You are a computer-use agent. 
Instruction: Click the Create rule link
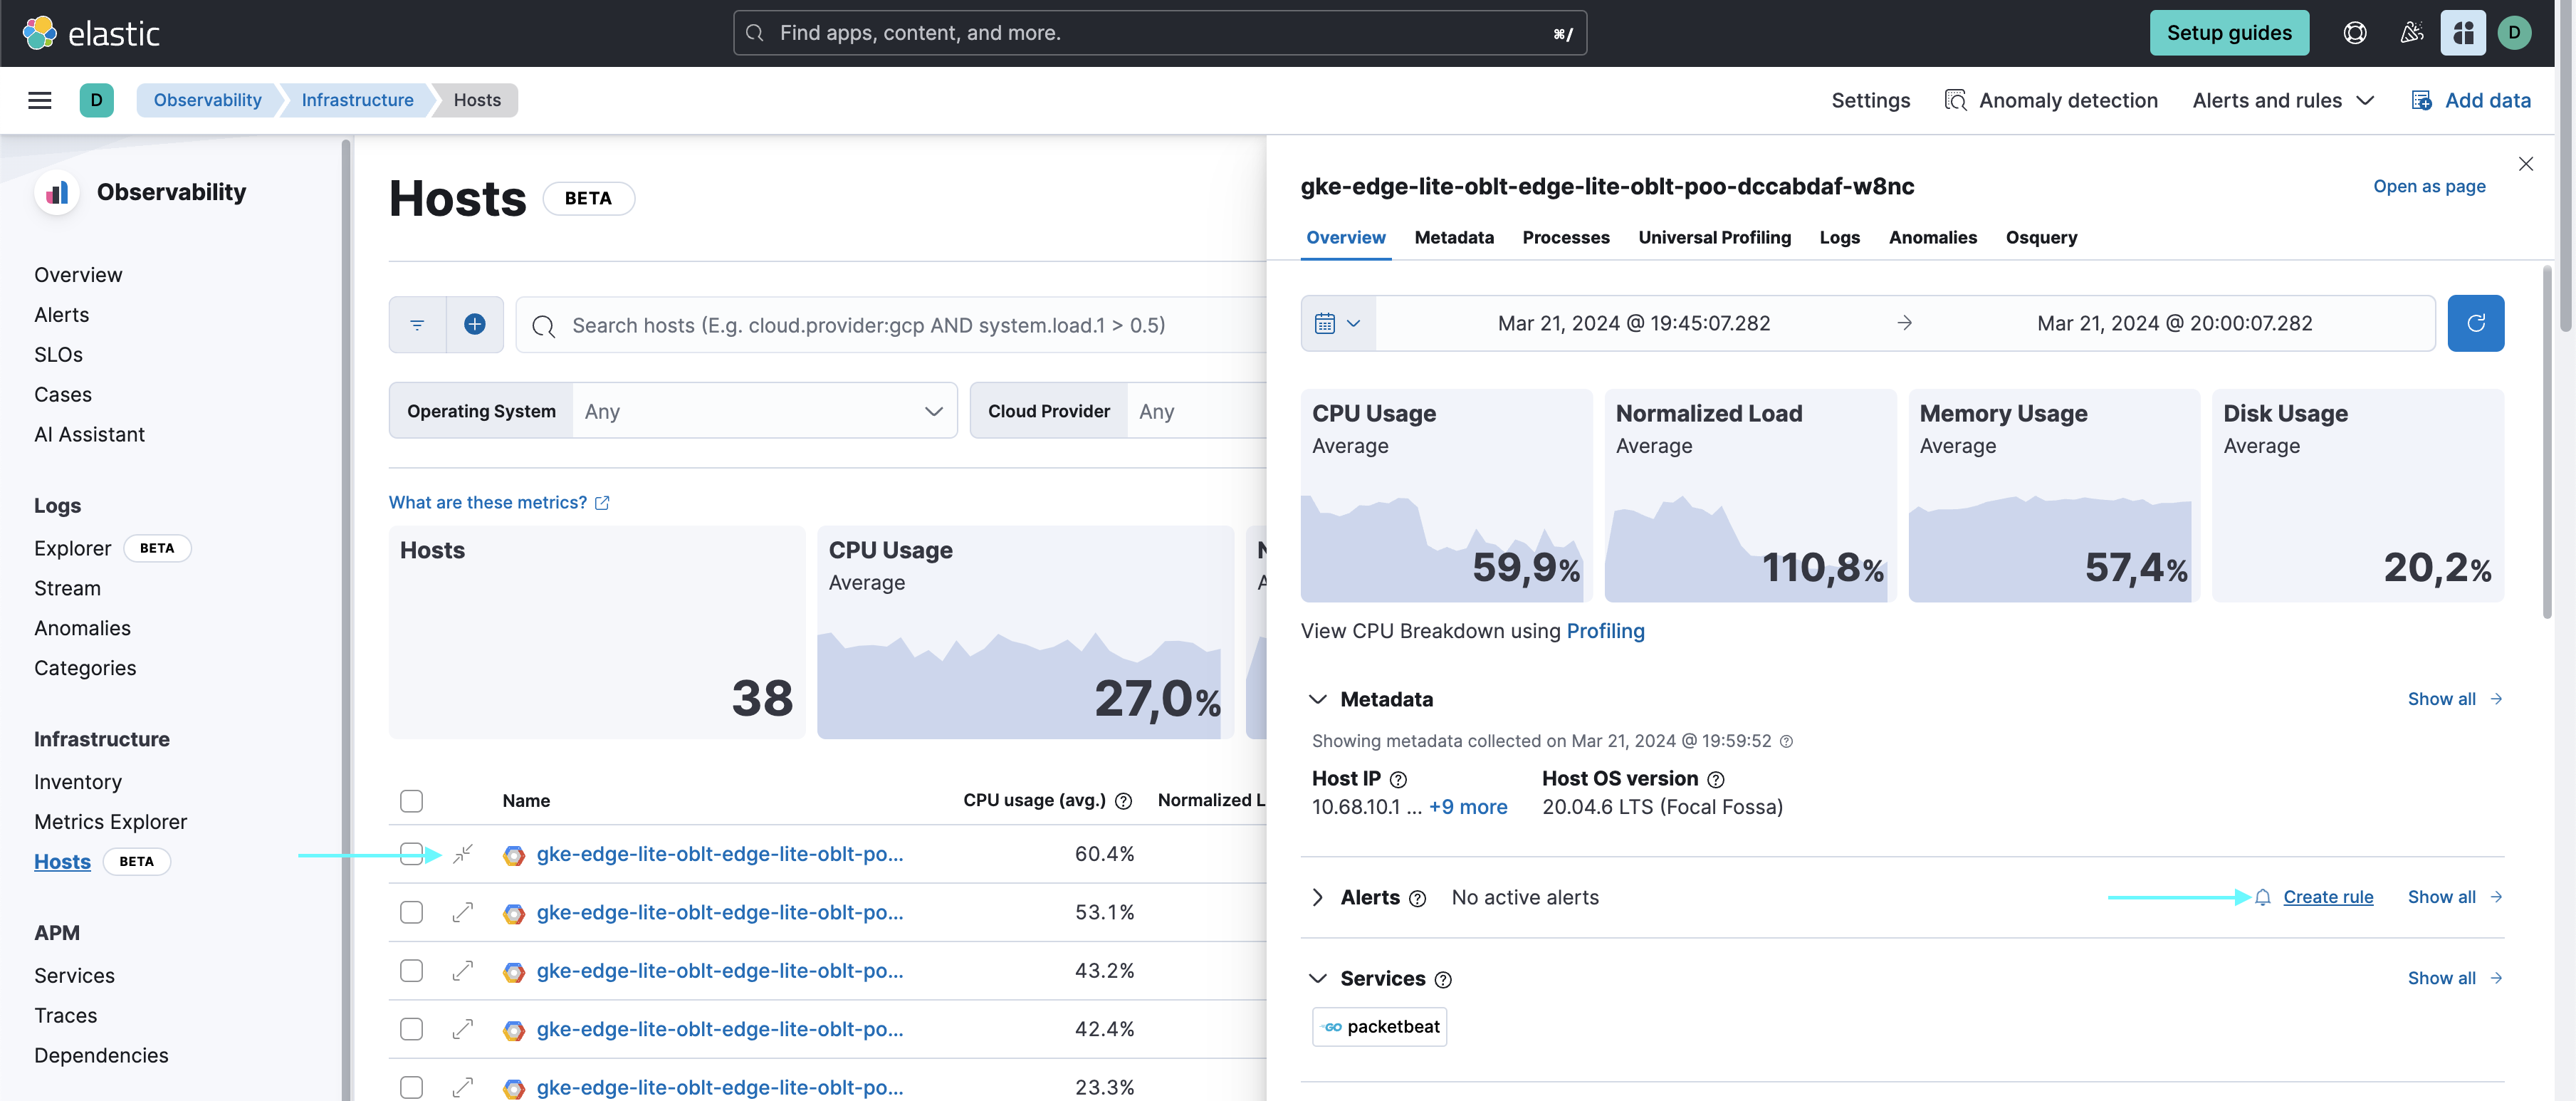(2327, 898)
